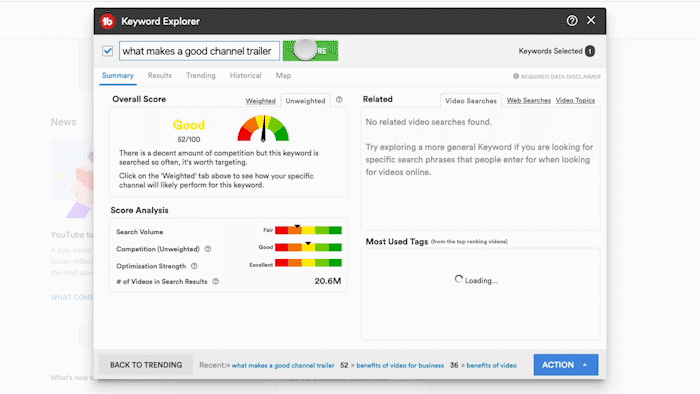The height and width of the screenshot is (394, 700).
Task: Open the Trending tab
Action: [x=201, y=75]
